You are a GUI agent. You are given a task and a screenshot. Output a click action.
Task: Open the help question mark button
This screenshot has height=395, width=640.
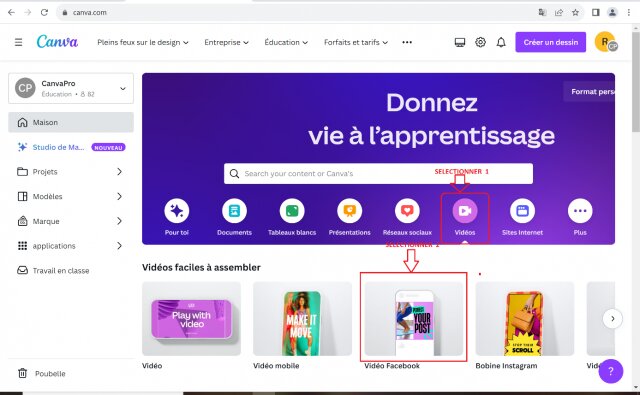(611, 371)
